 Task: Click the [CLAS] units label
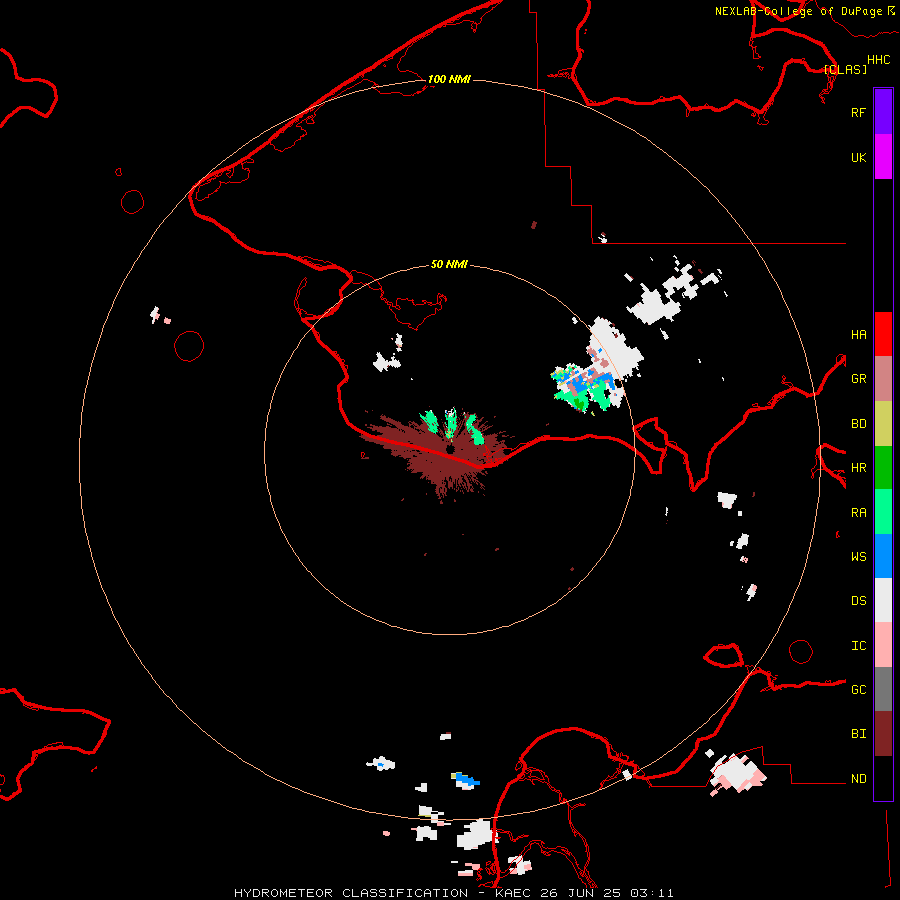[845, 69]
